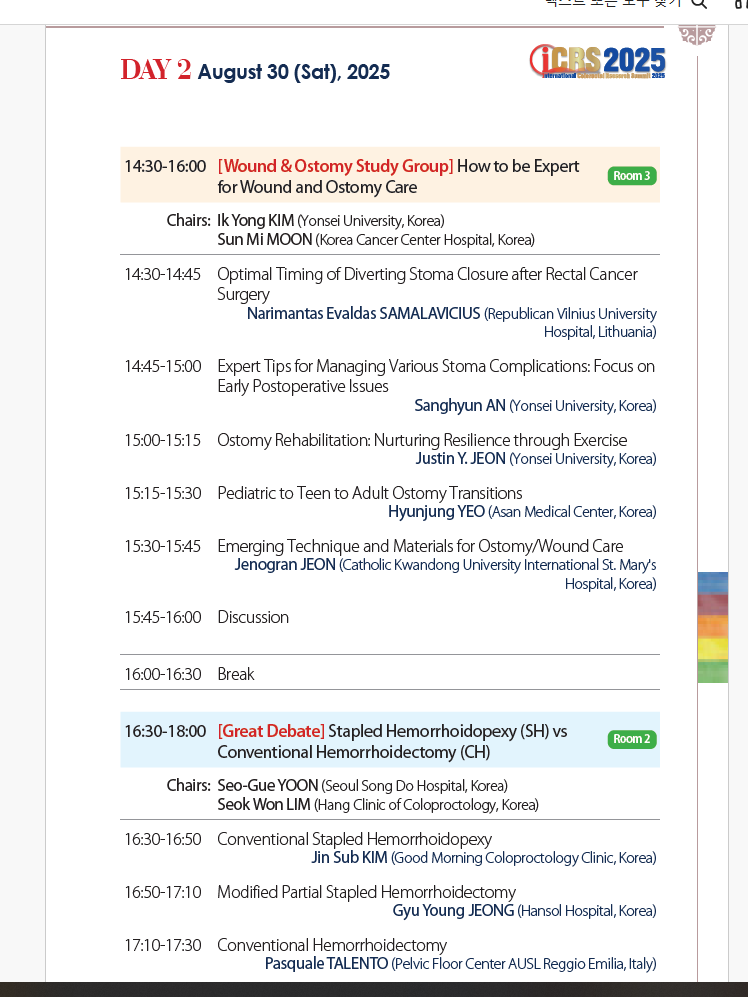748x997 pixels.
Task: Select chair name Seo-Gue YOON
Action: tap(268, 786)
